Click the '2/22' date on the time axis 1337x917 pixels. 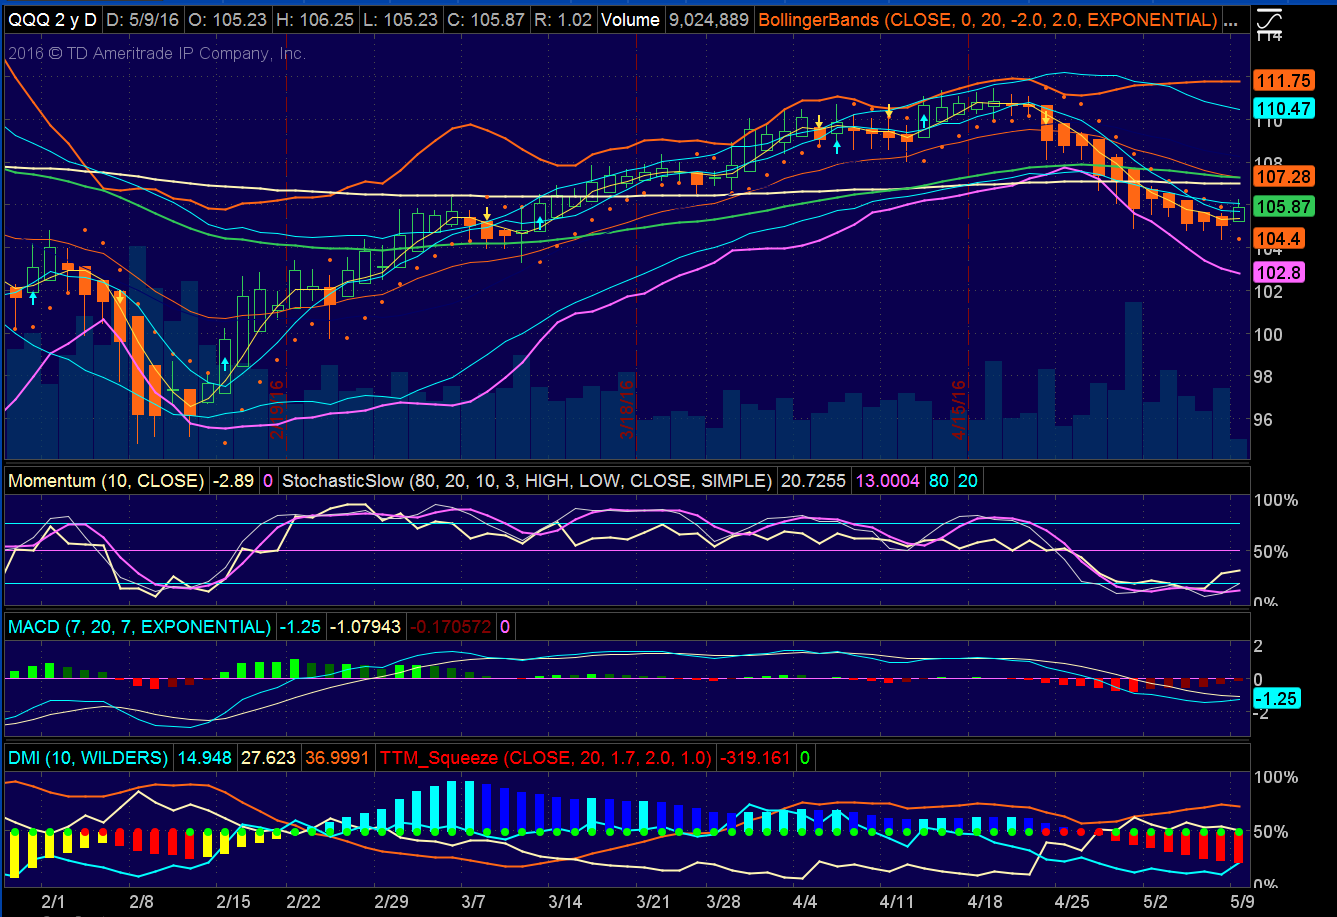(x=304, y=901)
